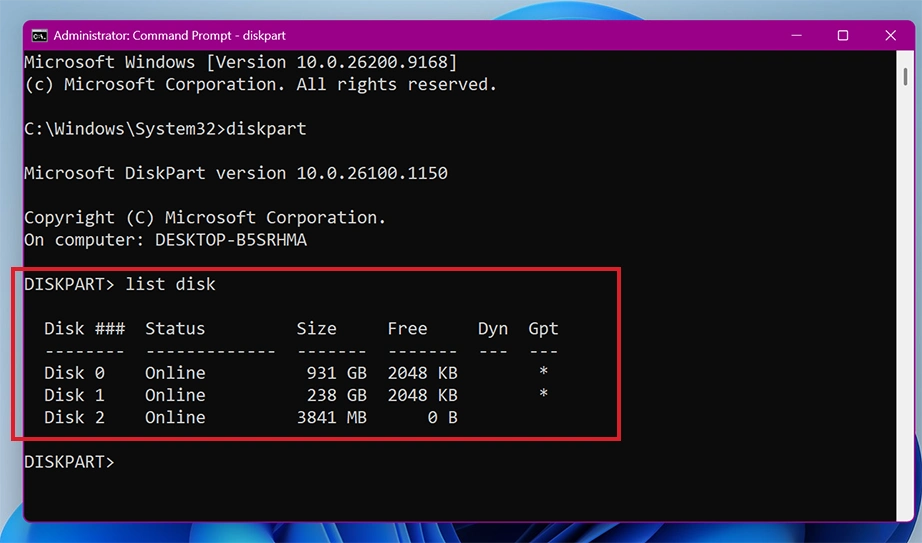Click the vertical scrollbar thumb
The width and height of the screenshot is (922, 543).
pos(906,76)
